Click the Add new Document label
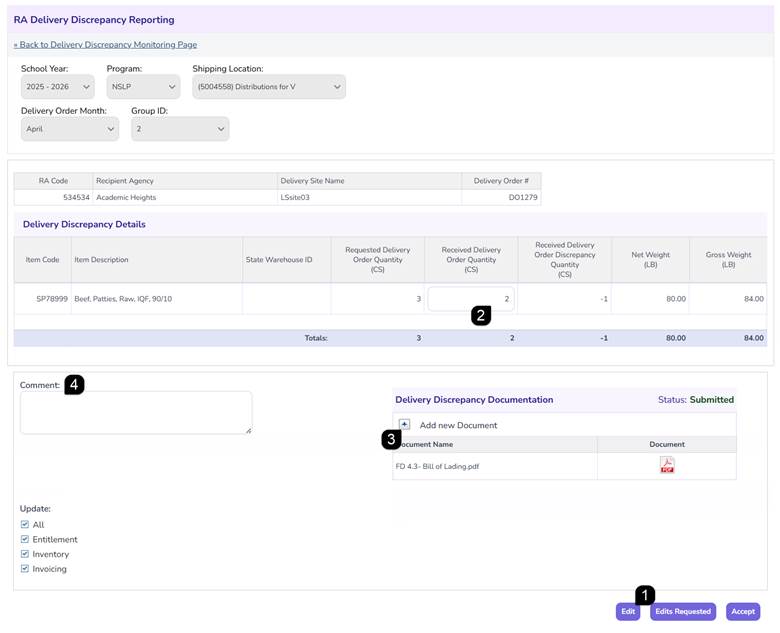The height and width of the screenshot is (633, 780). coord(458,425)
